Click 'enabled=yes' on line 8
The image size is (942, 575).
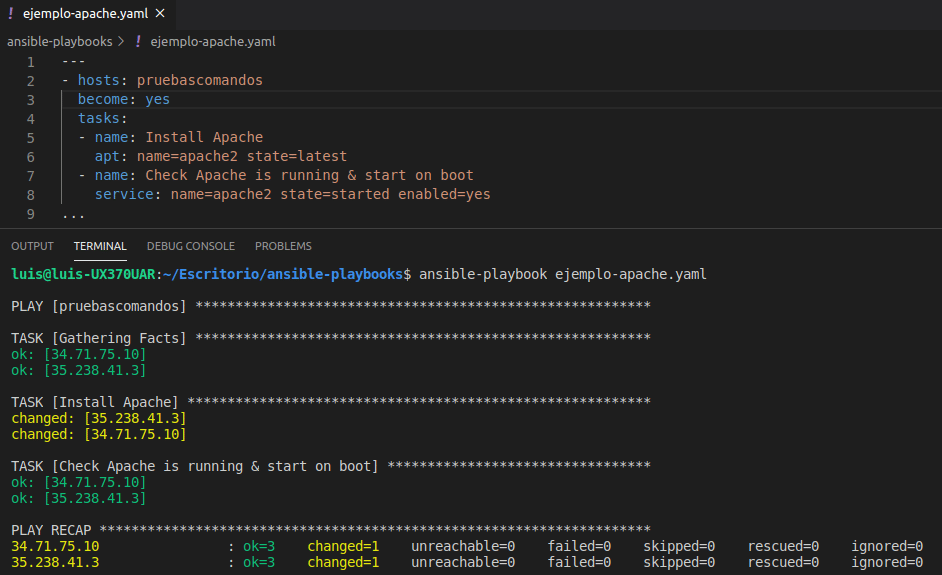[444, 195]
